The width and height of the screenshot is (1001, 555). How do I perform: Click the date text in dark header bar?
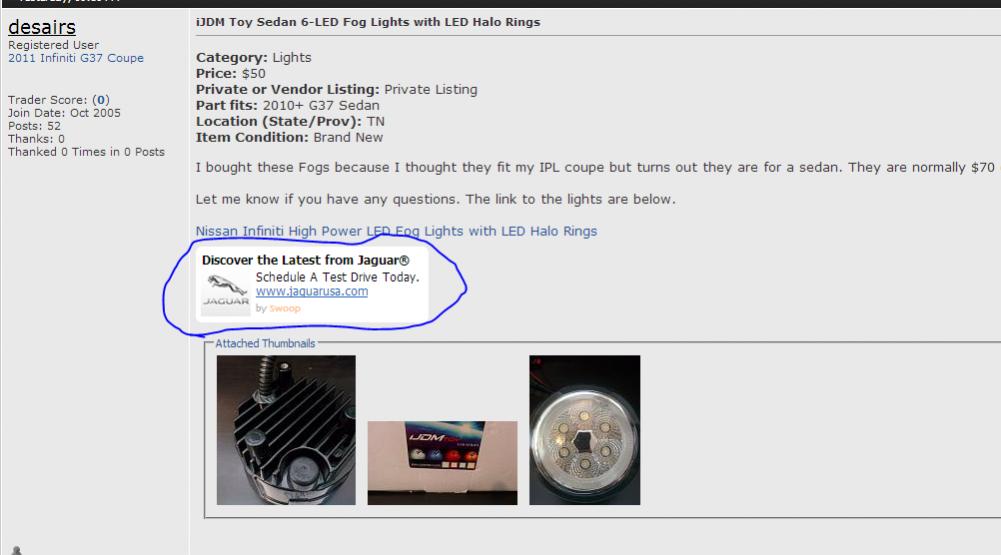click(70, 1)
